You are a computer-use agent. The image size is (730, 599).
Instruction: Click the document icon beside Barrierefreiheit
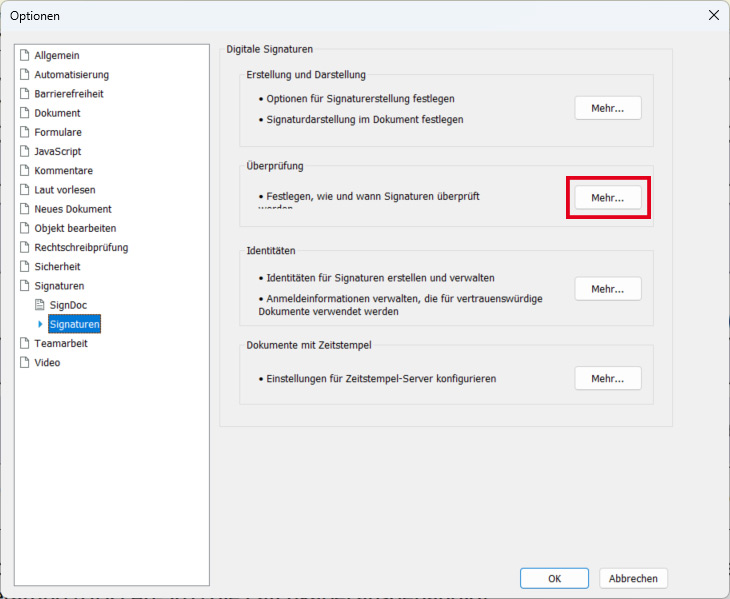[26, 93]
